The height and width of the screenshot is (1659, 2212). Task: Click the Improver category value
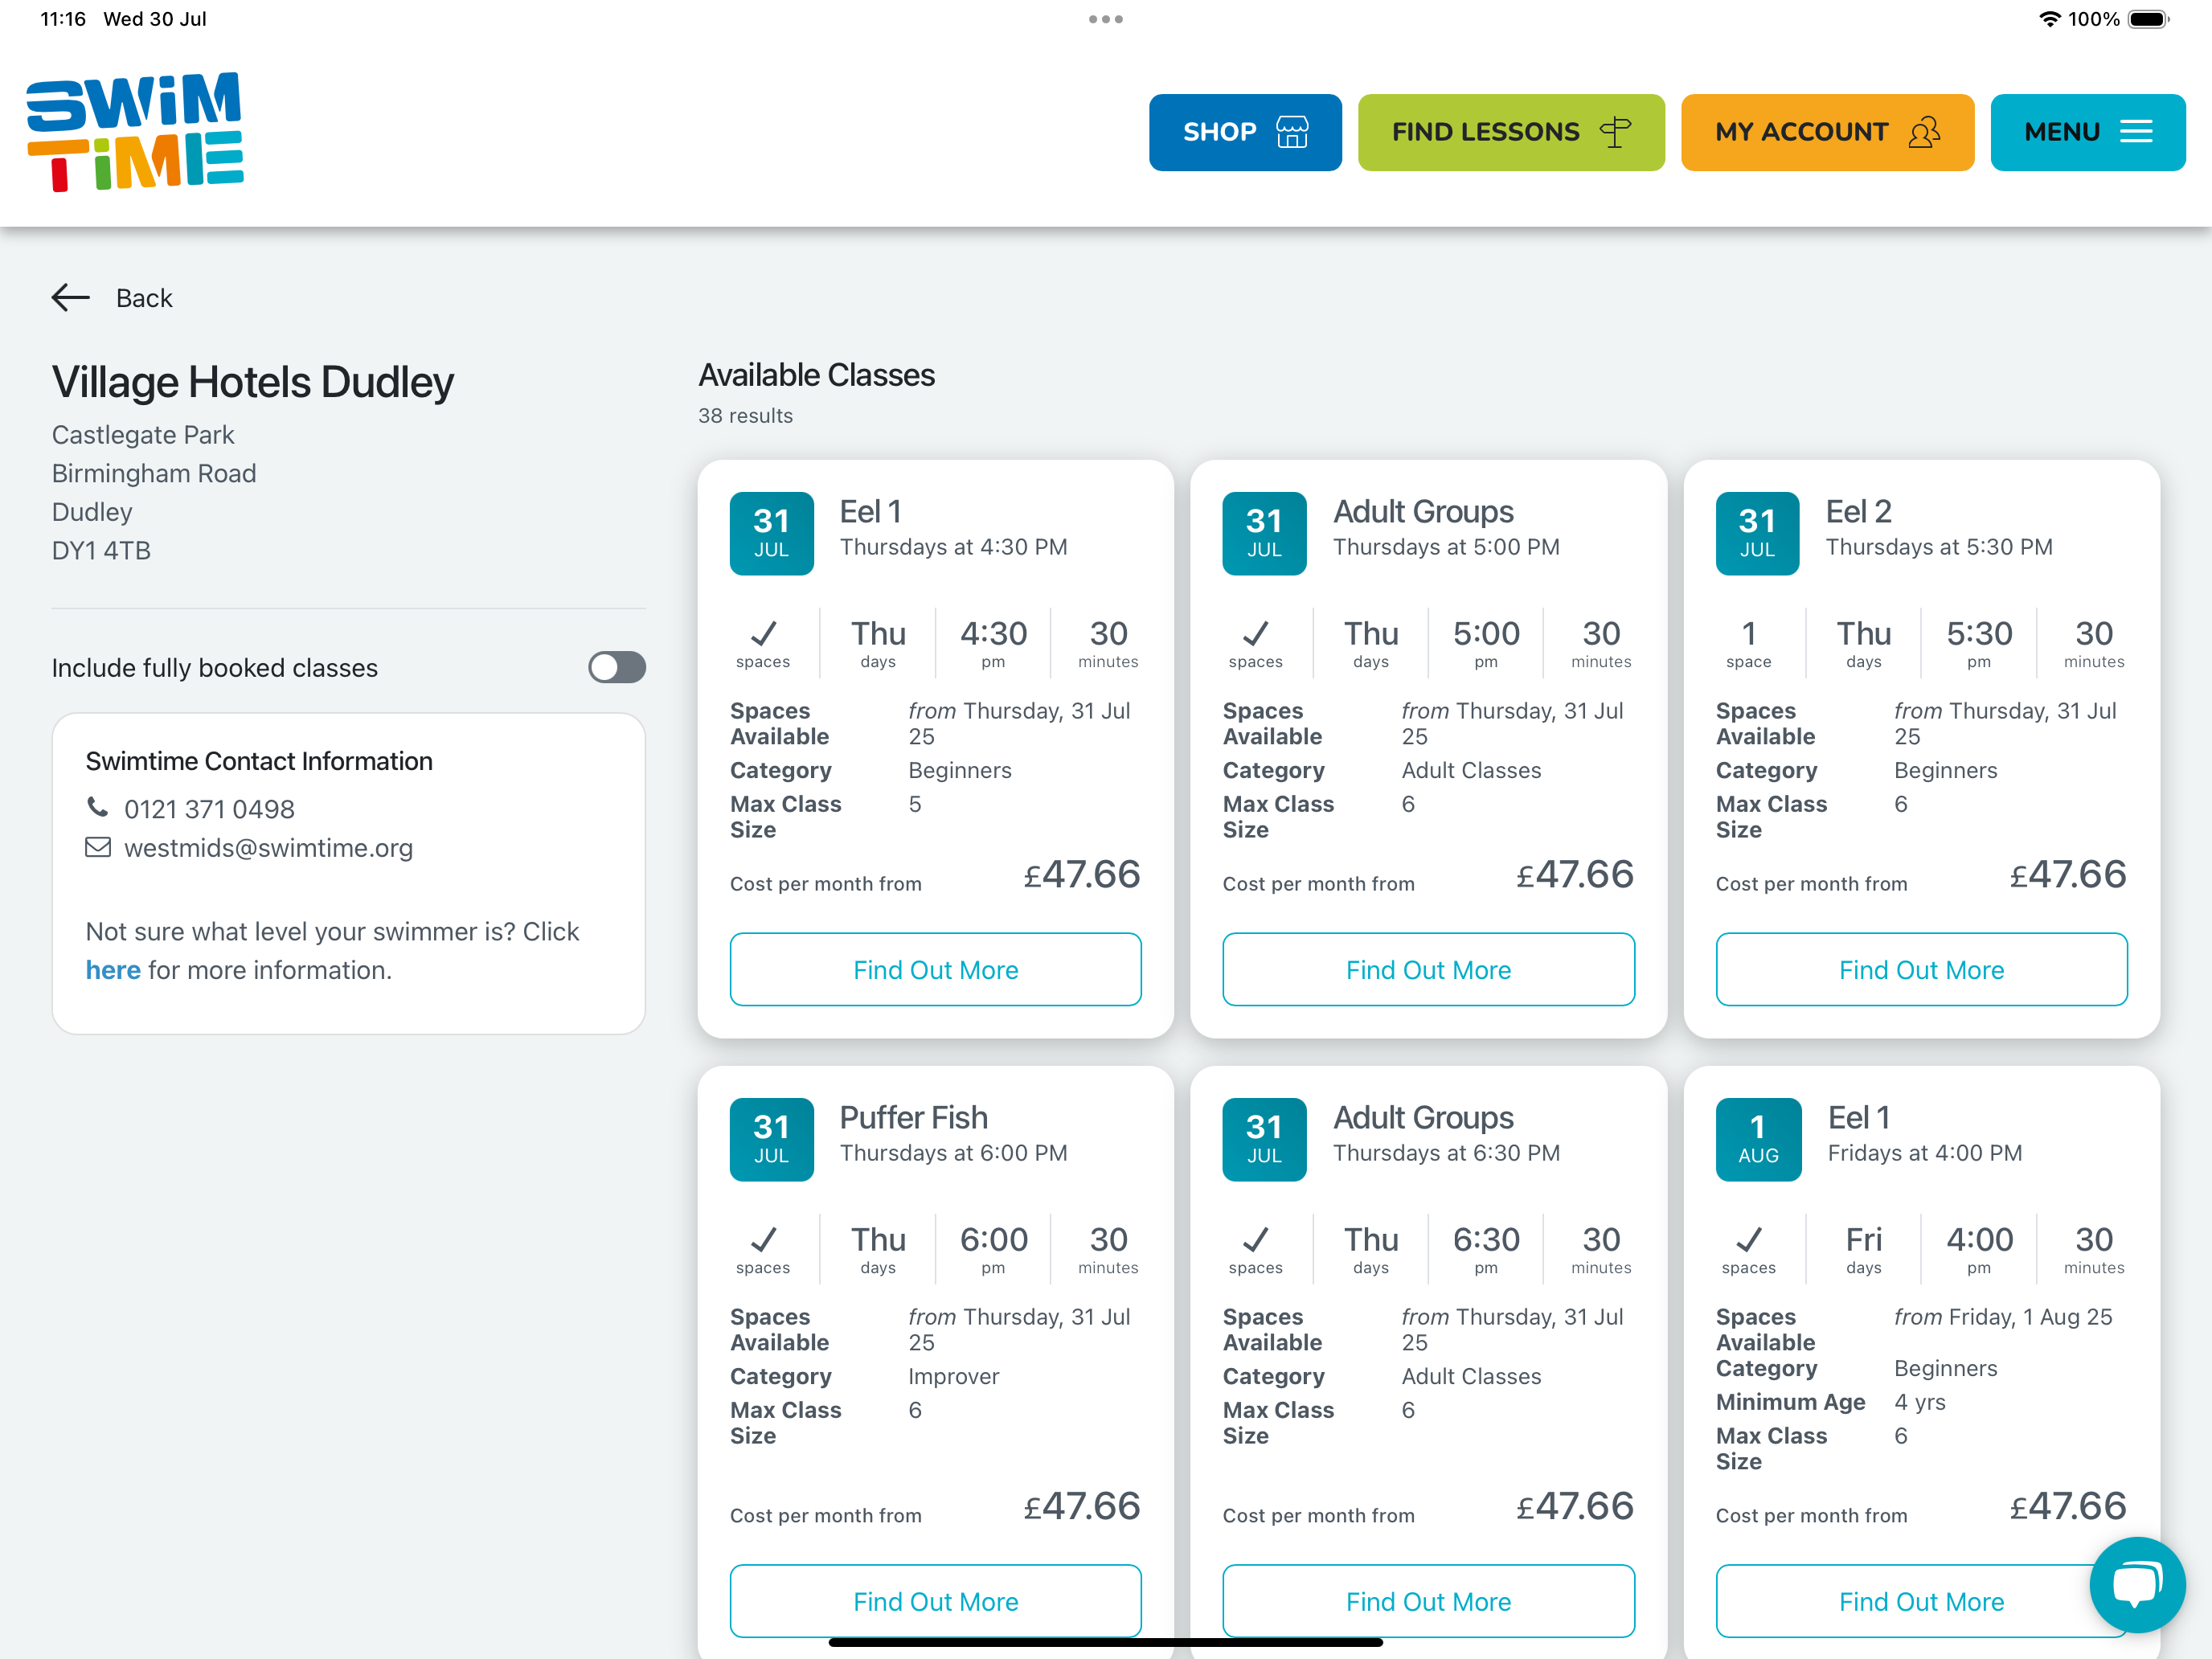[x=953, y=1376]
